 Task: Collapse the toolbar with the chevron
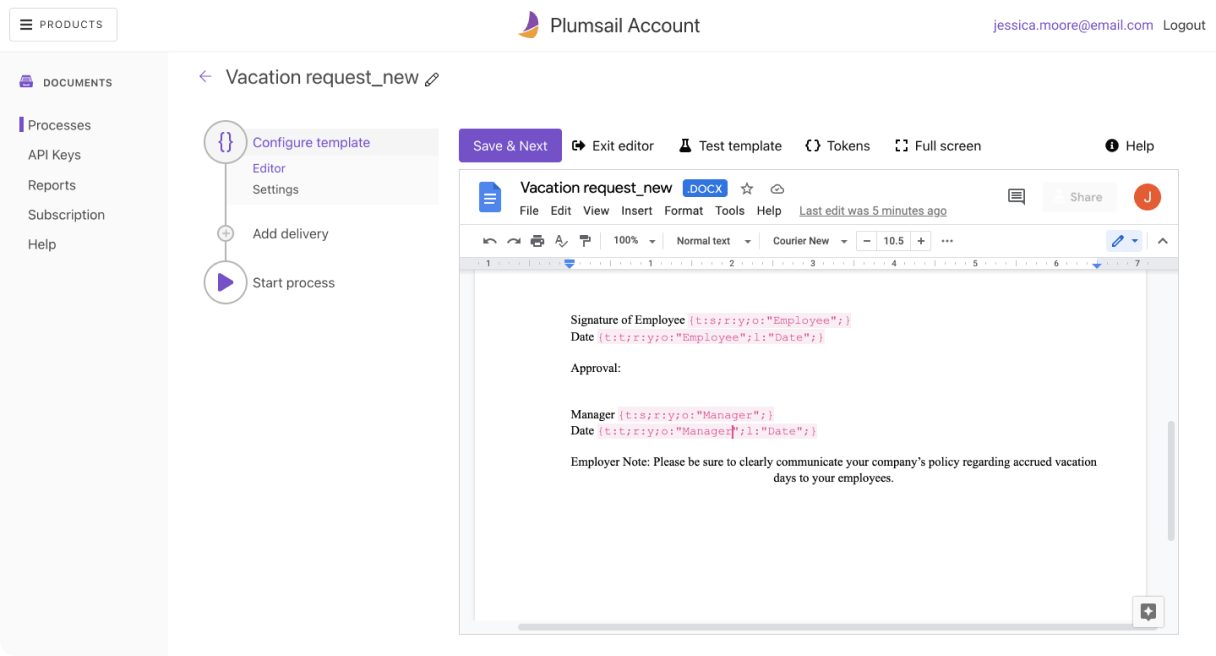pyautogui.click(x=1162, y=240)
